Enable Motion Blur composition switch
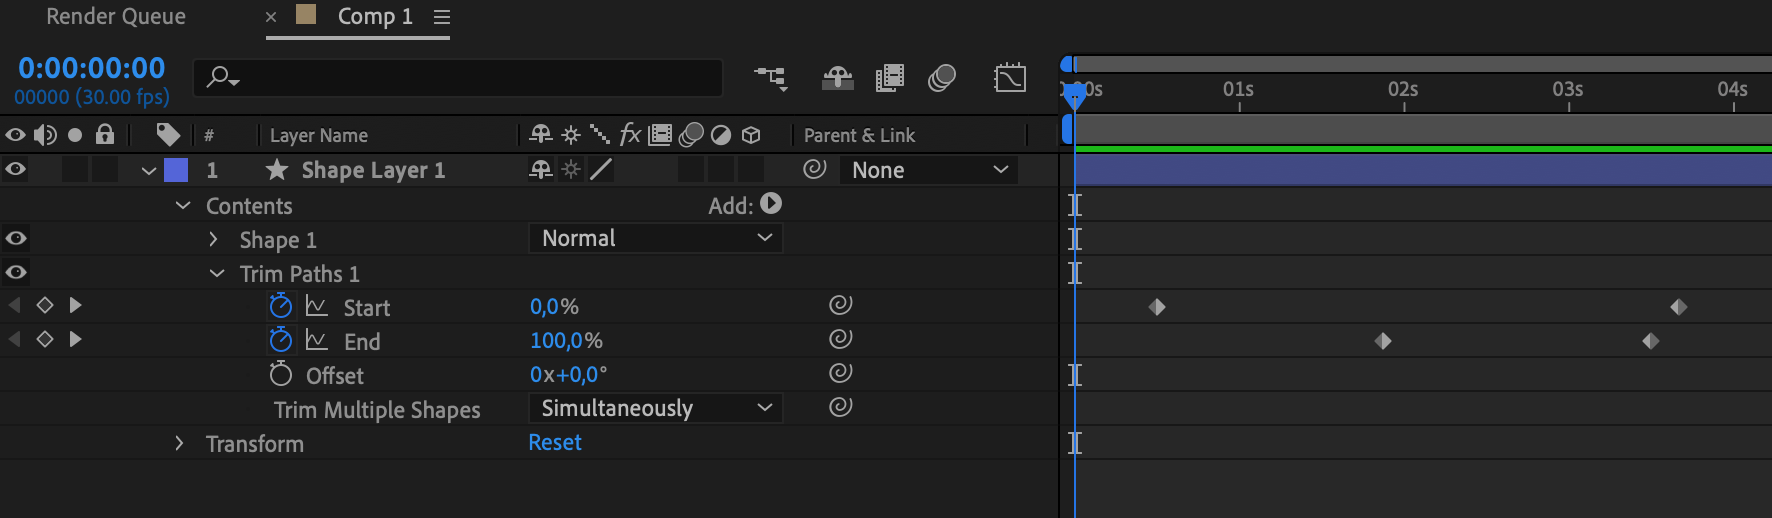 click(x=942, y=77)
